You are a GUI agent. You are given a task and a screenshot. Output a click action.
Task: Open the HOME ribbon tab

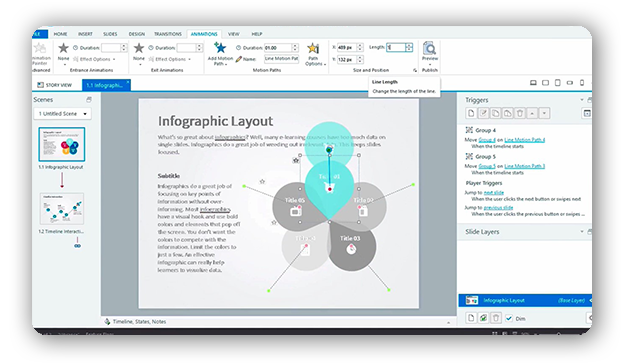point(60,34)
